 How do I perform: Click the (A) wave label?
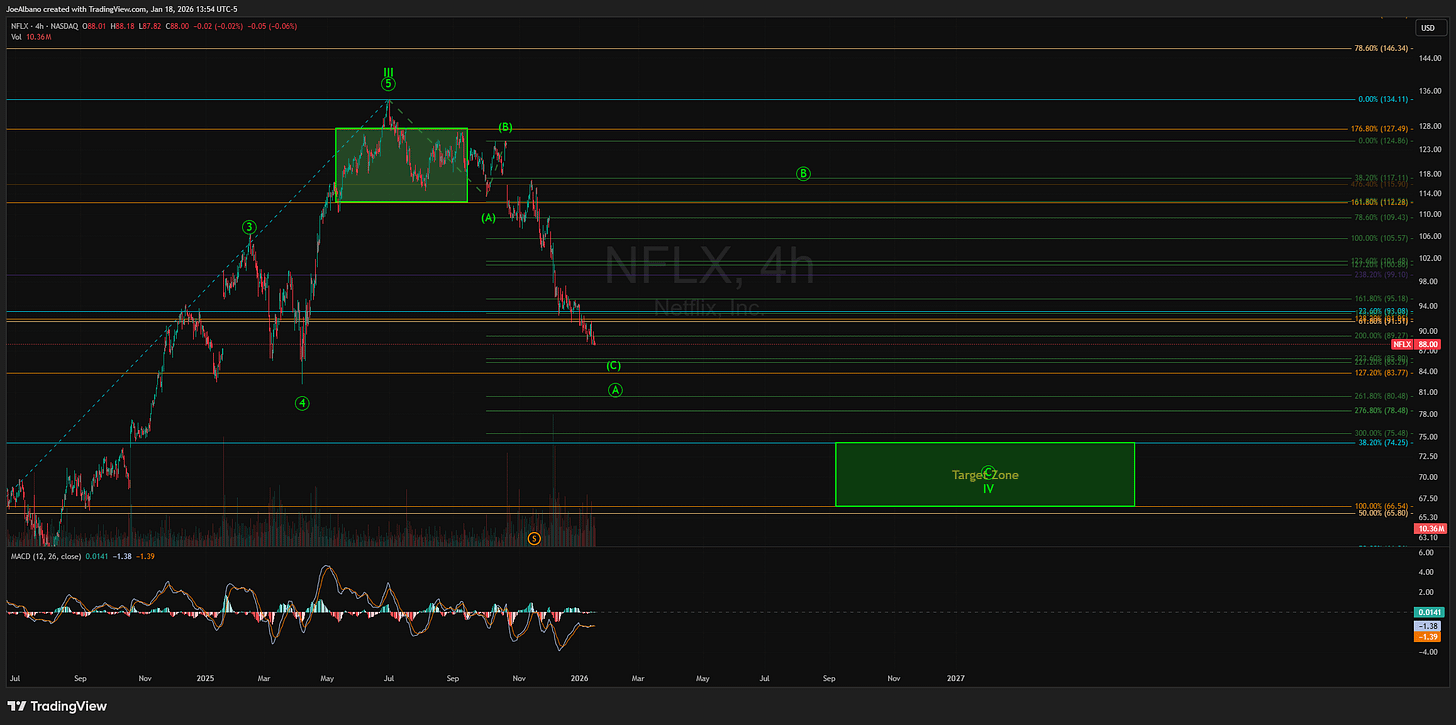click(488, 217)
